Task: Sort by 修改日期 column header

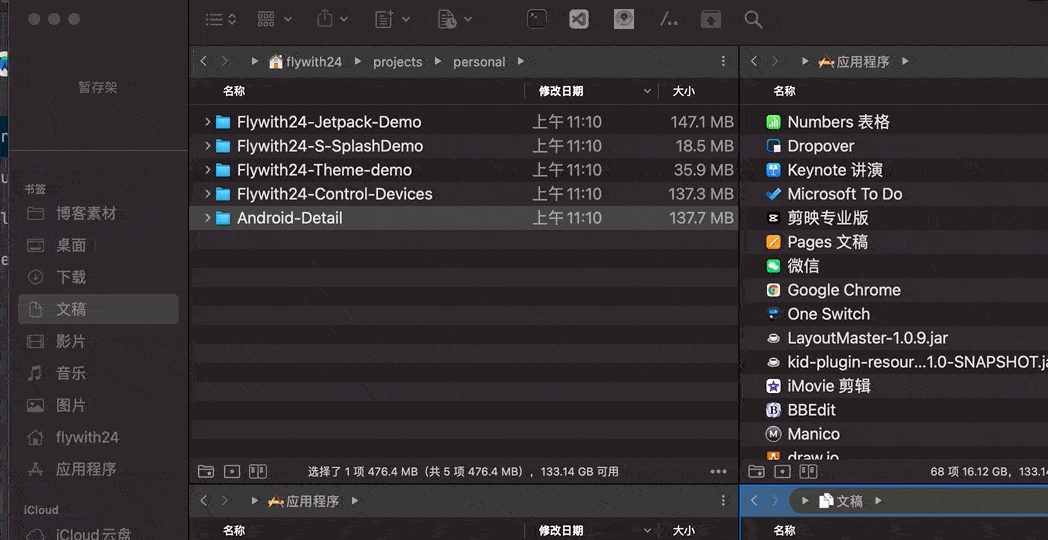Action: tap(561, 91)
